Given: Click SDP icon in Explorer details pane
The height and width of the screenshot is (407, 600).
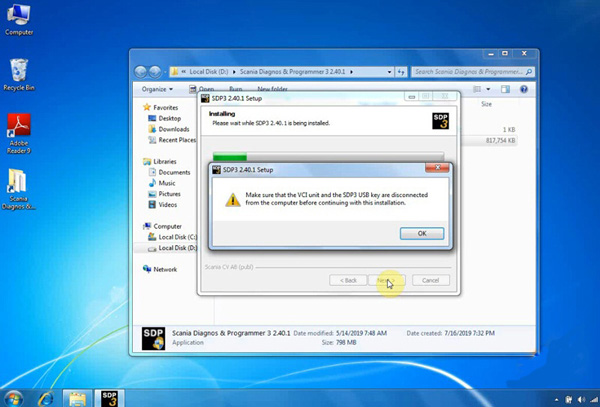Looking at the screenshot, I should [153, 338].
